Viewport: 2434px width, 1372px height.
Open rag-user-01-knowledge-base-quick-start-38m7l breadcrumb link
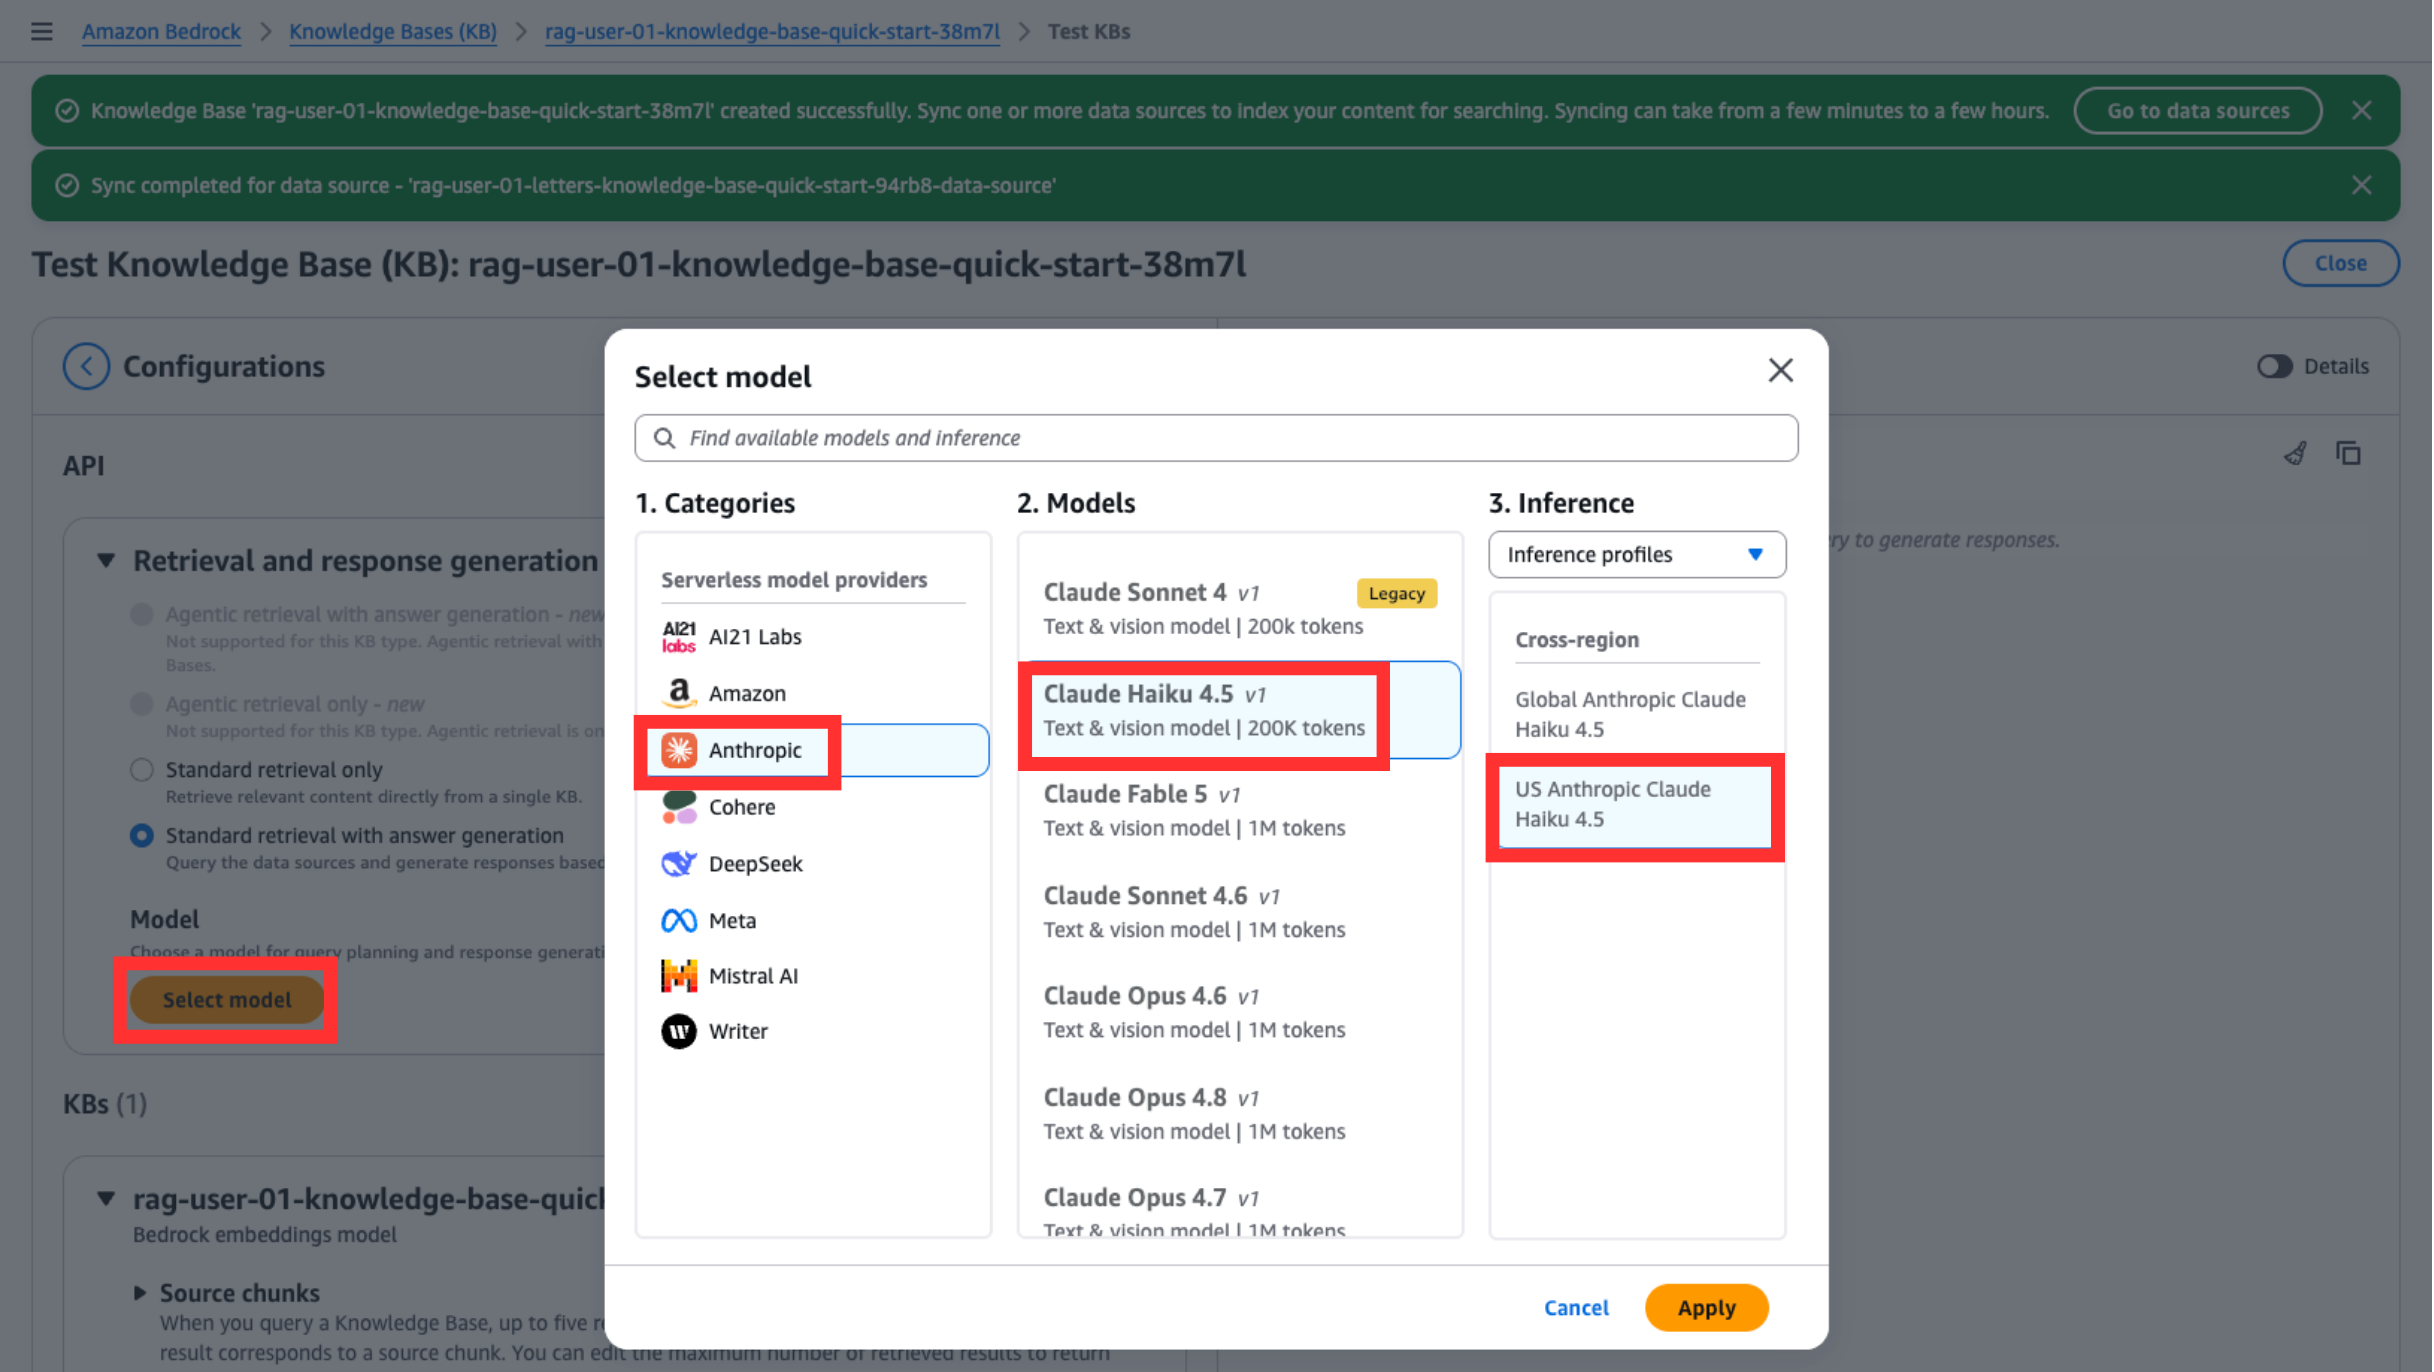coord(772,31)
